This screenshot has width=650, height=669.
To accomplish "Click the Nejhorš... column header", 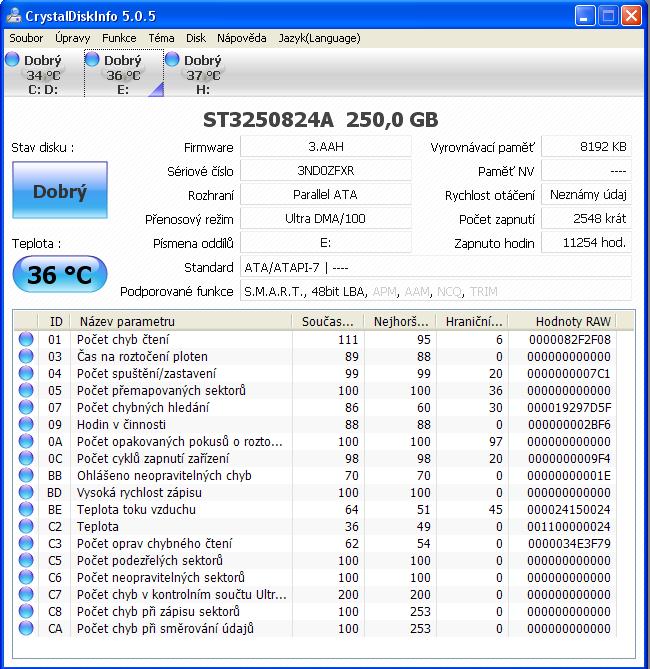I will pos(400,321).
